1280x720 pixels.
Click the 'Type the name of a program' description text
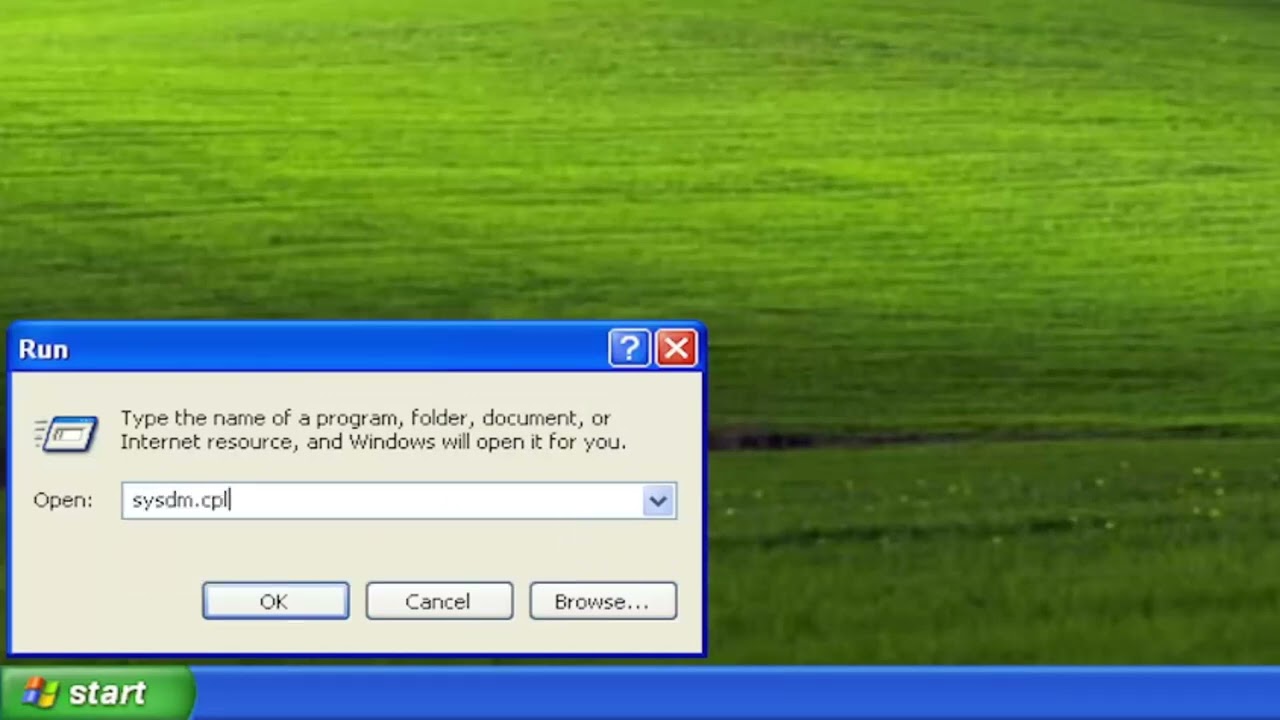click(x=373, y=430)
